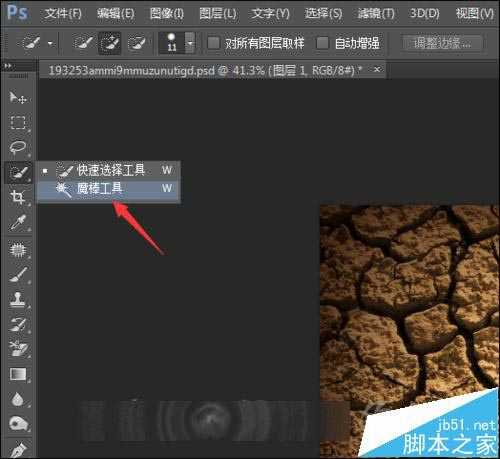Click the Quick Selection tool in toolbar
Viewport: 500px width, 459px height.
[18, 172]
